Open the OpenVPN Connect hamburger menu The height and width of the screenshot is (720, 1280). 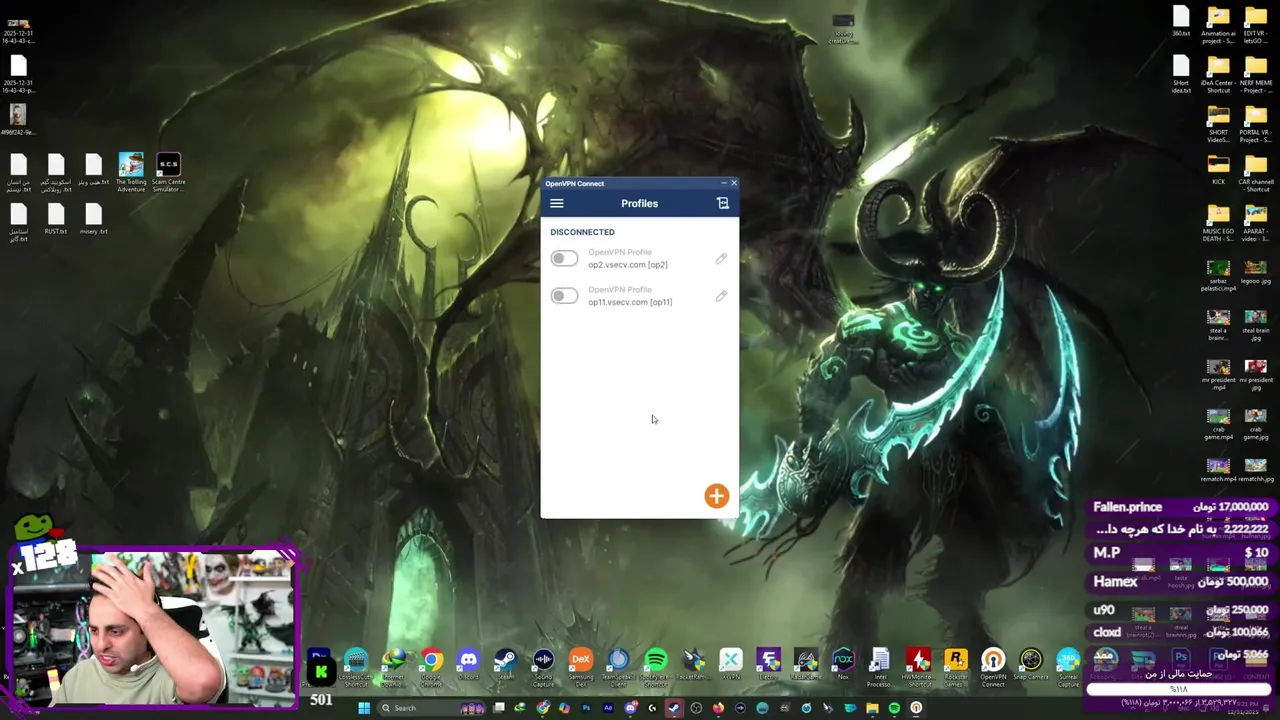pyautogui.click(x=557, y=204)
